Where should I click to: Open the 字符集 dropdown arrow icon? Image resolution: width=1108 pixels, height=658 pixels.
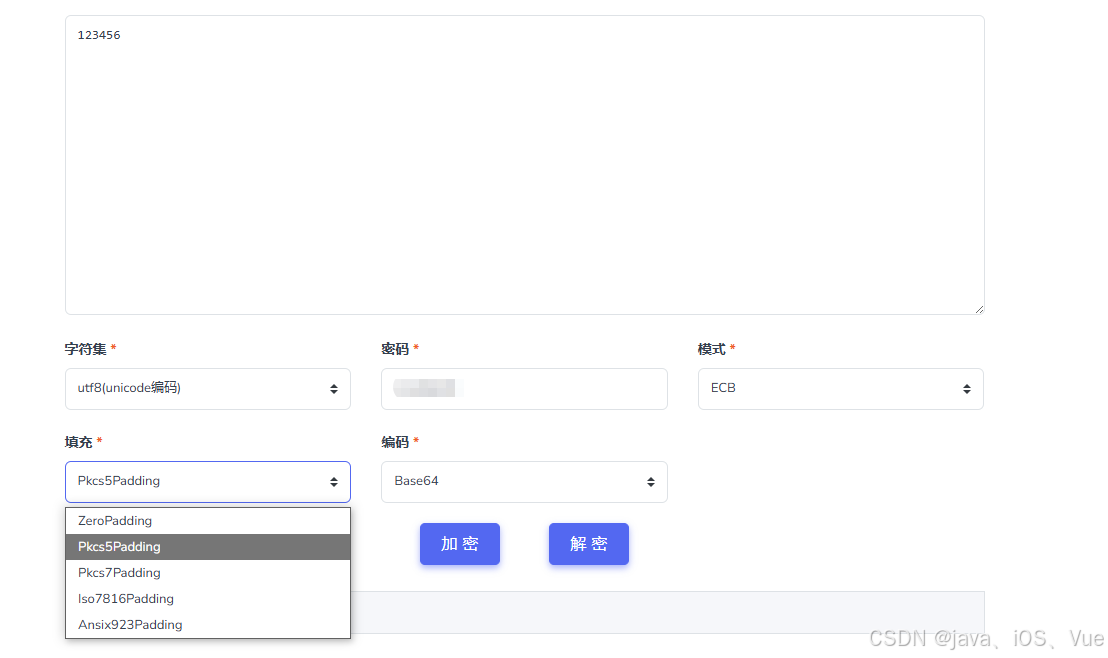tap(335, 388)
